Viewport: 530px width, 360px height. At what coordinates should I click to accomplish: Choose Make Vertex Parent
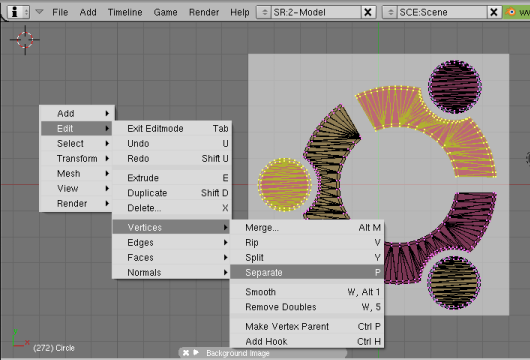(307, 326)
